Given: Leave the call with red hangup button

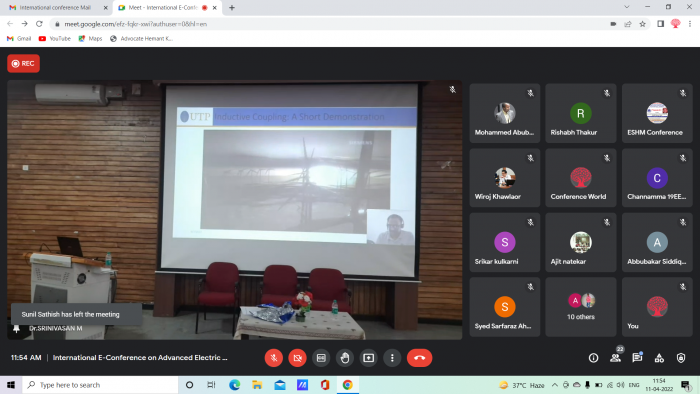Looking at the screenshot, I should 419,358.
